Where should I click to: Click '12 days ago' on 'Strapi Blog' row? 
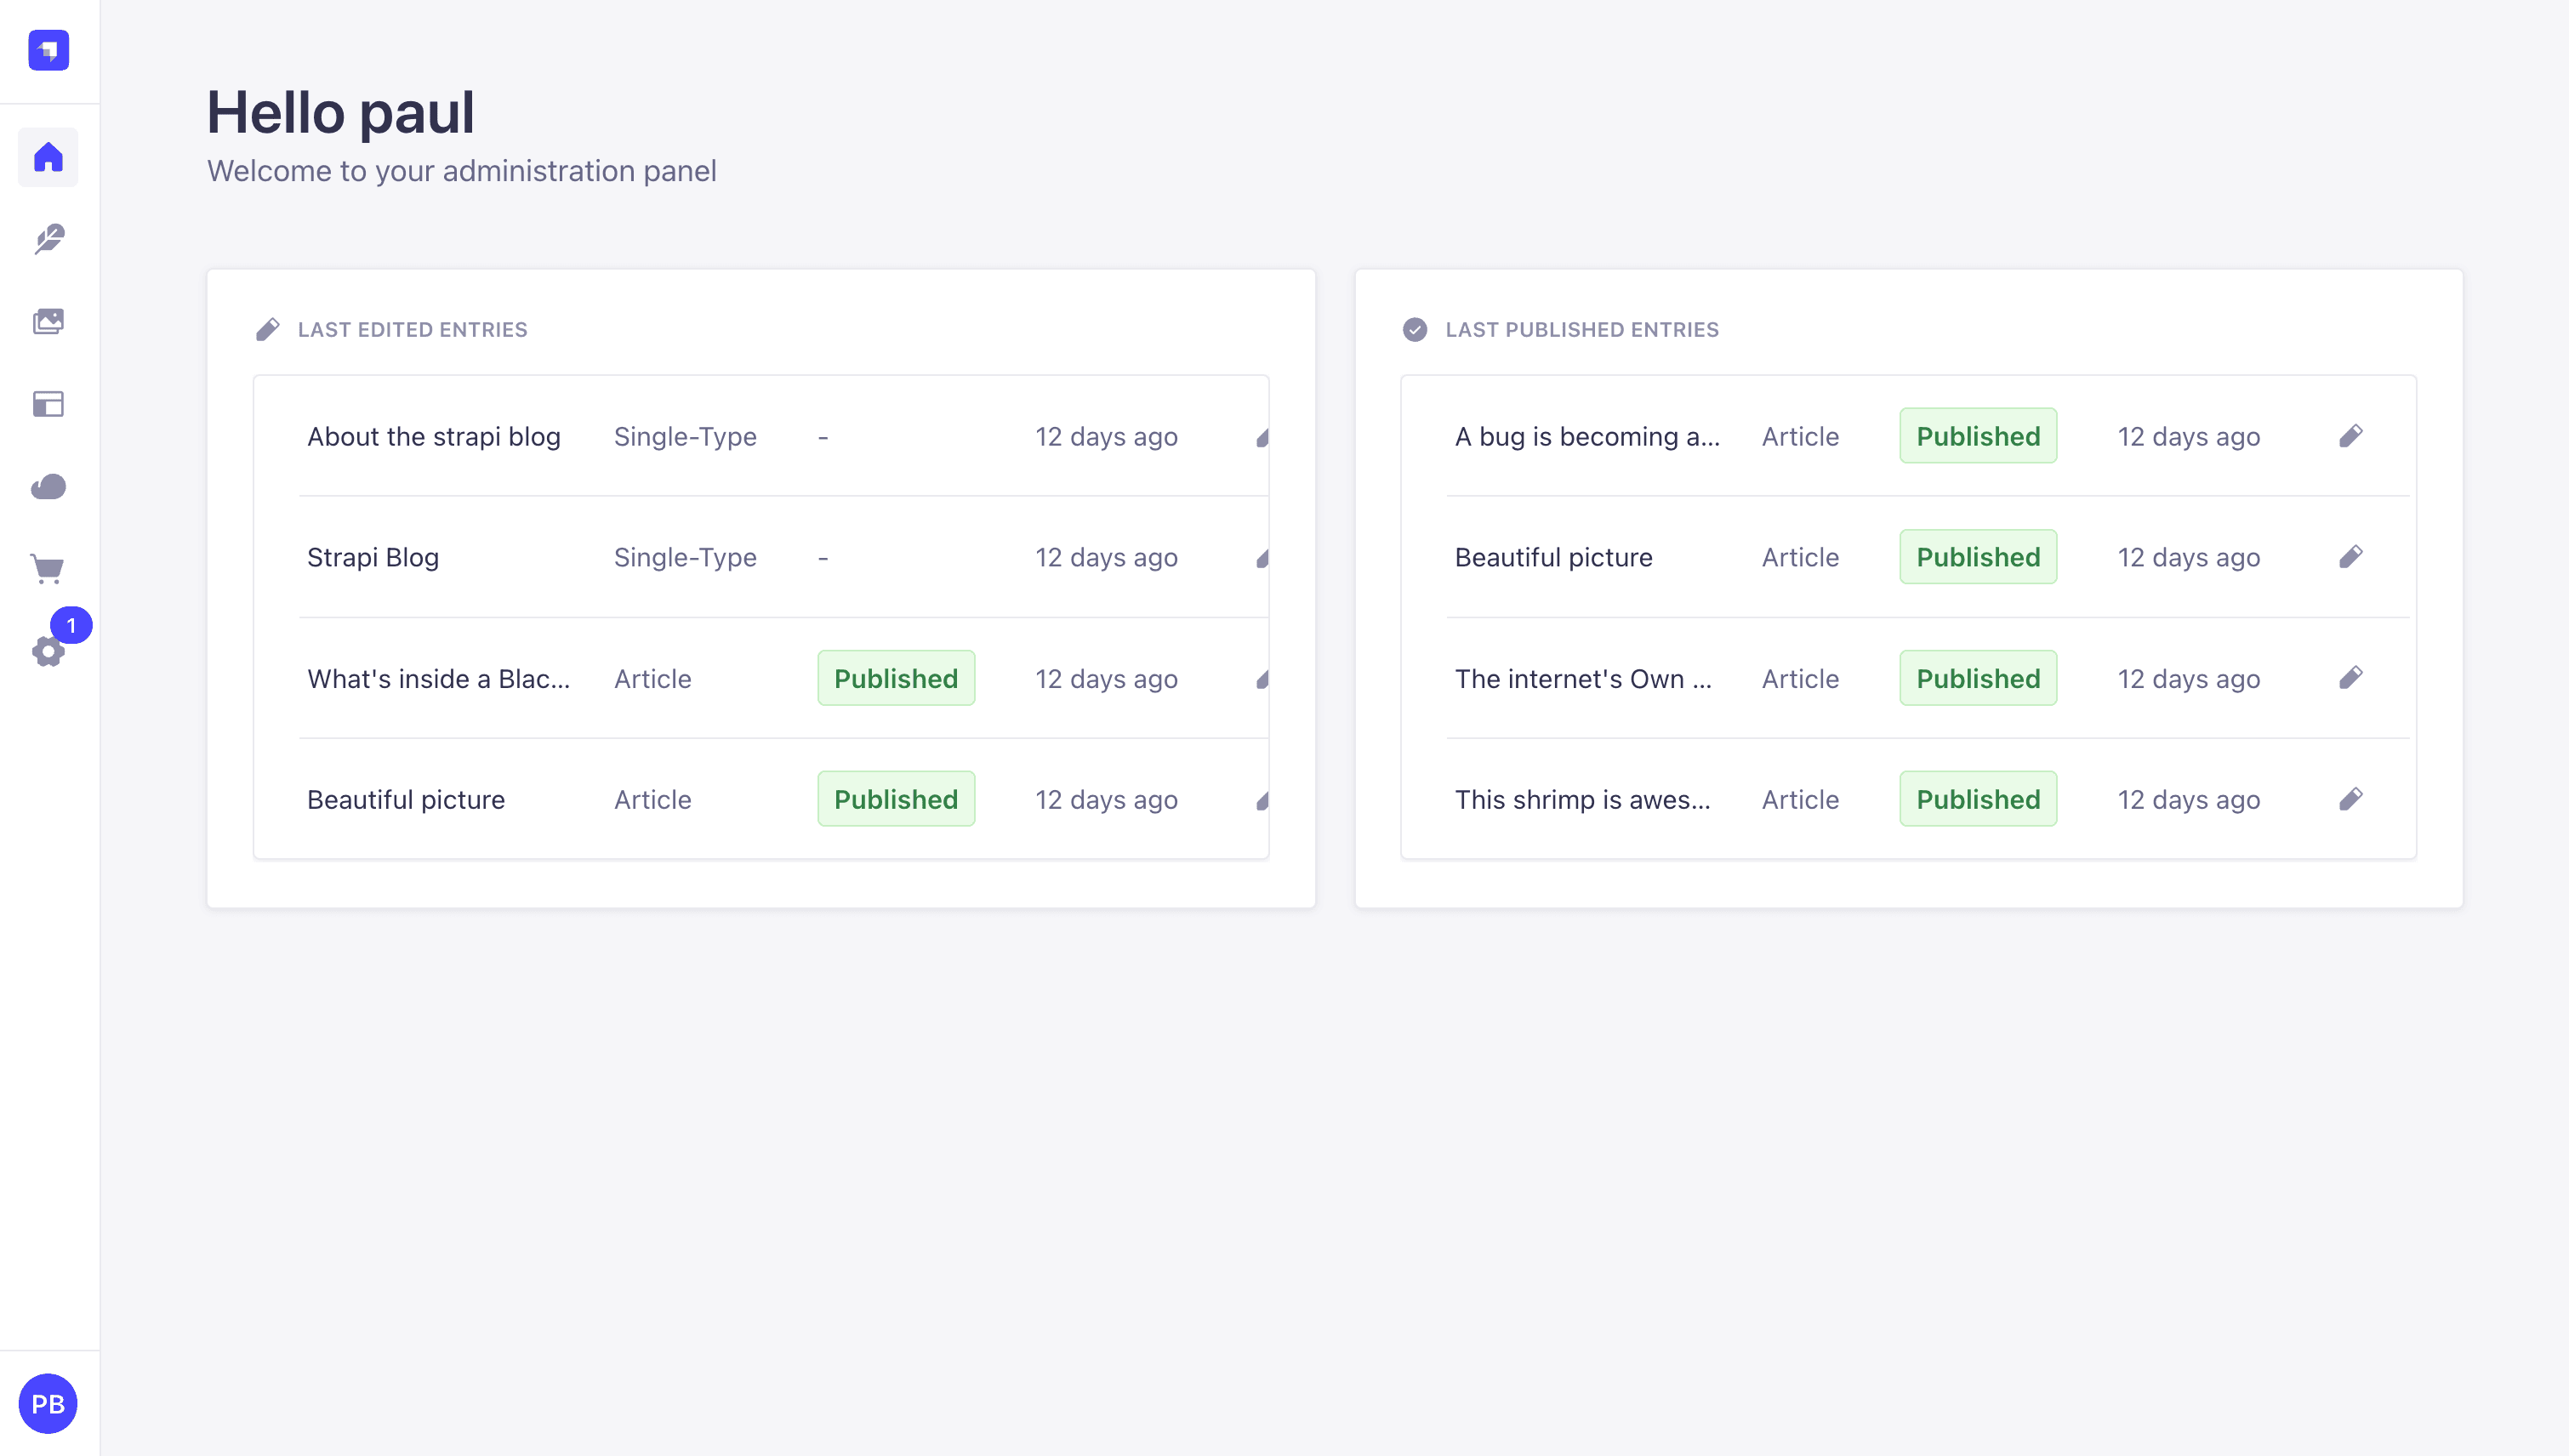pos(1106,558)
